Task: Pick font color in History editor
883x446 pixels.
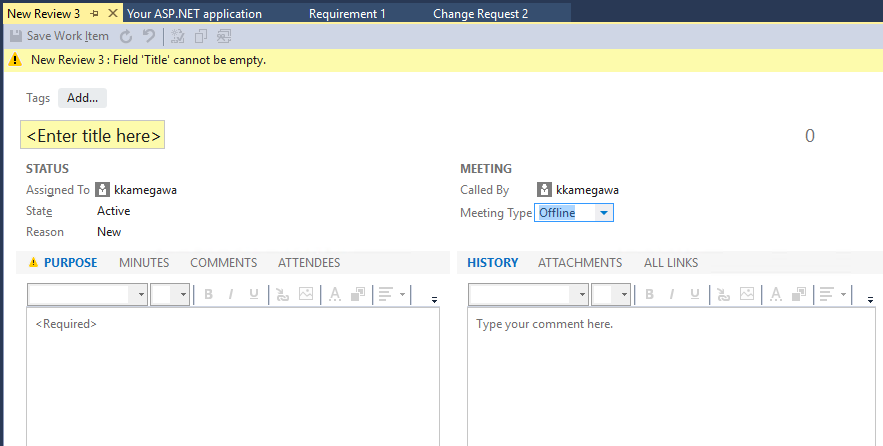Action: [x=775, y=294]
